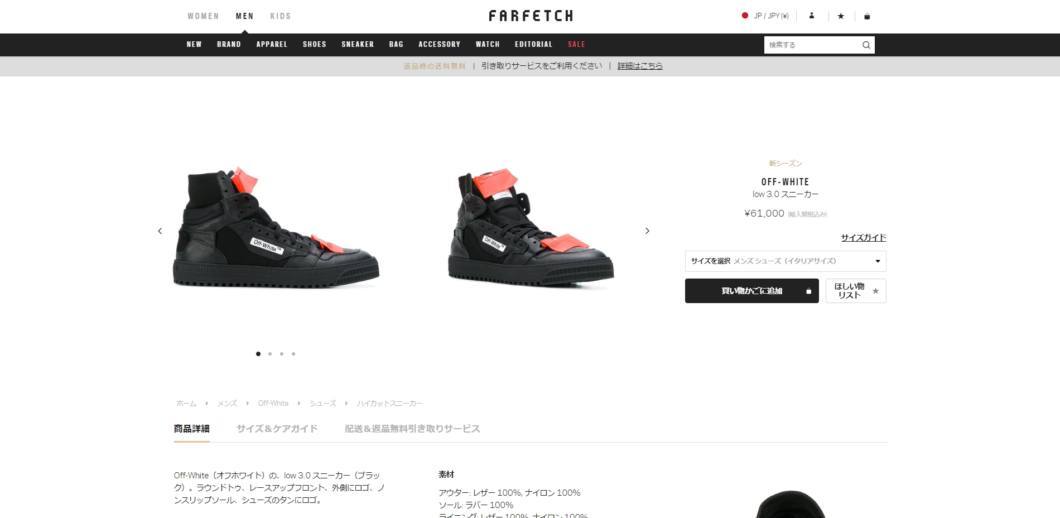This screenshot has width=1060, height=518.
Task: Click the FARFETCH logo
Action: (531, 16)
